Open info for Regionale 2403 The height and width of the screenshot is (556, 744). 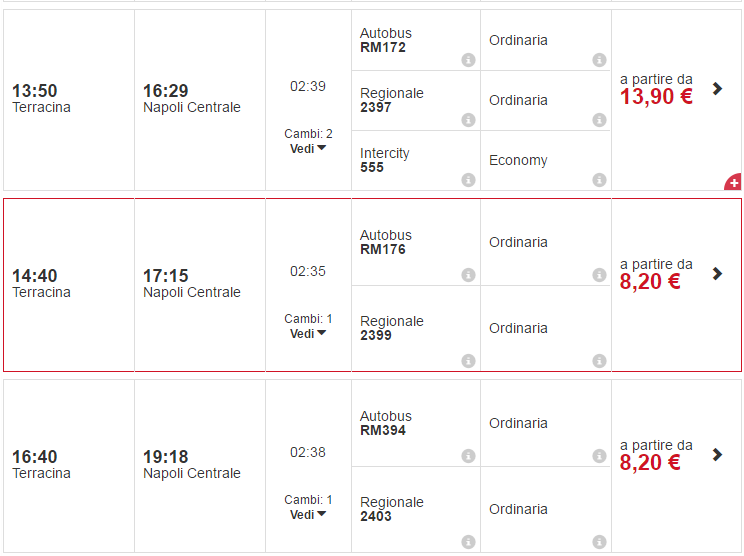coord(468,542)
